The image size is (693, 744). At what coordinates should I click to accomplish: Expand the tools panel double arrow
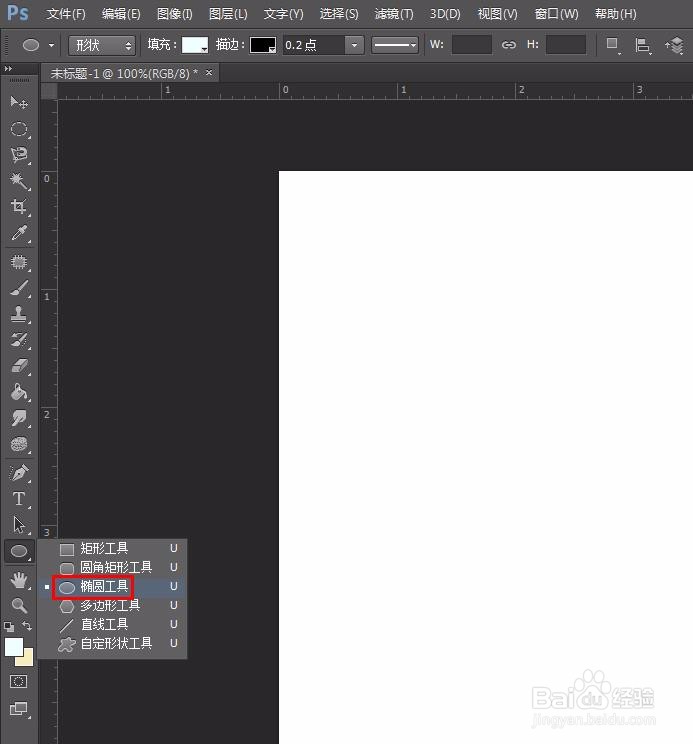coord(8,69)
